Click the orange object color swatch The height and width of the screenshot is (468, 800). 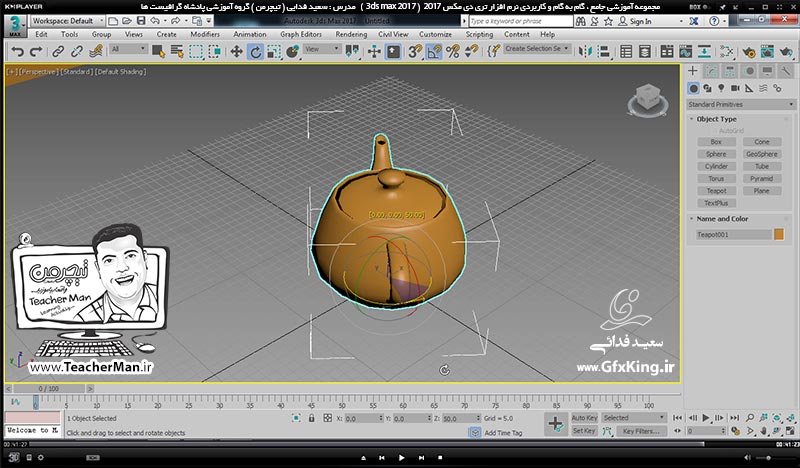point(779,234)
